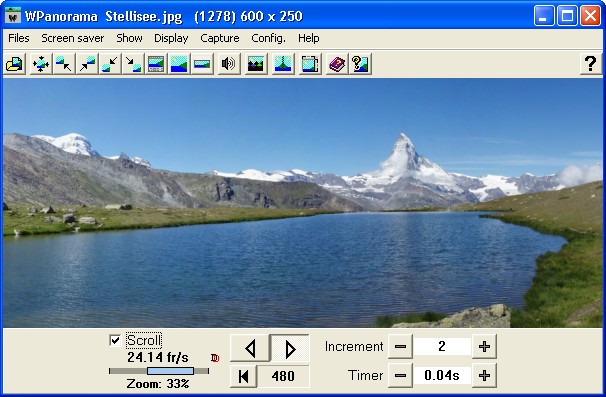
Task: Click the 24.14 fr/s frame rate text
Action: 158,358
